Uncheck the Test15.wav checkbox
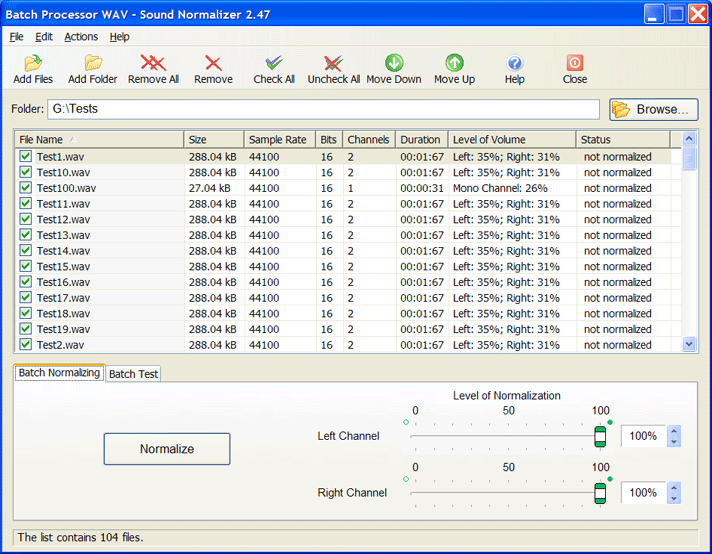Screen dimensions: 712x554 25,266
